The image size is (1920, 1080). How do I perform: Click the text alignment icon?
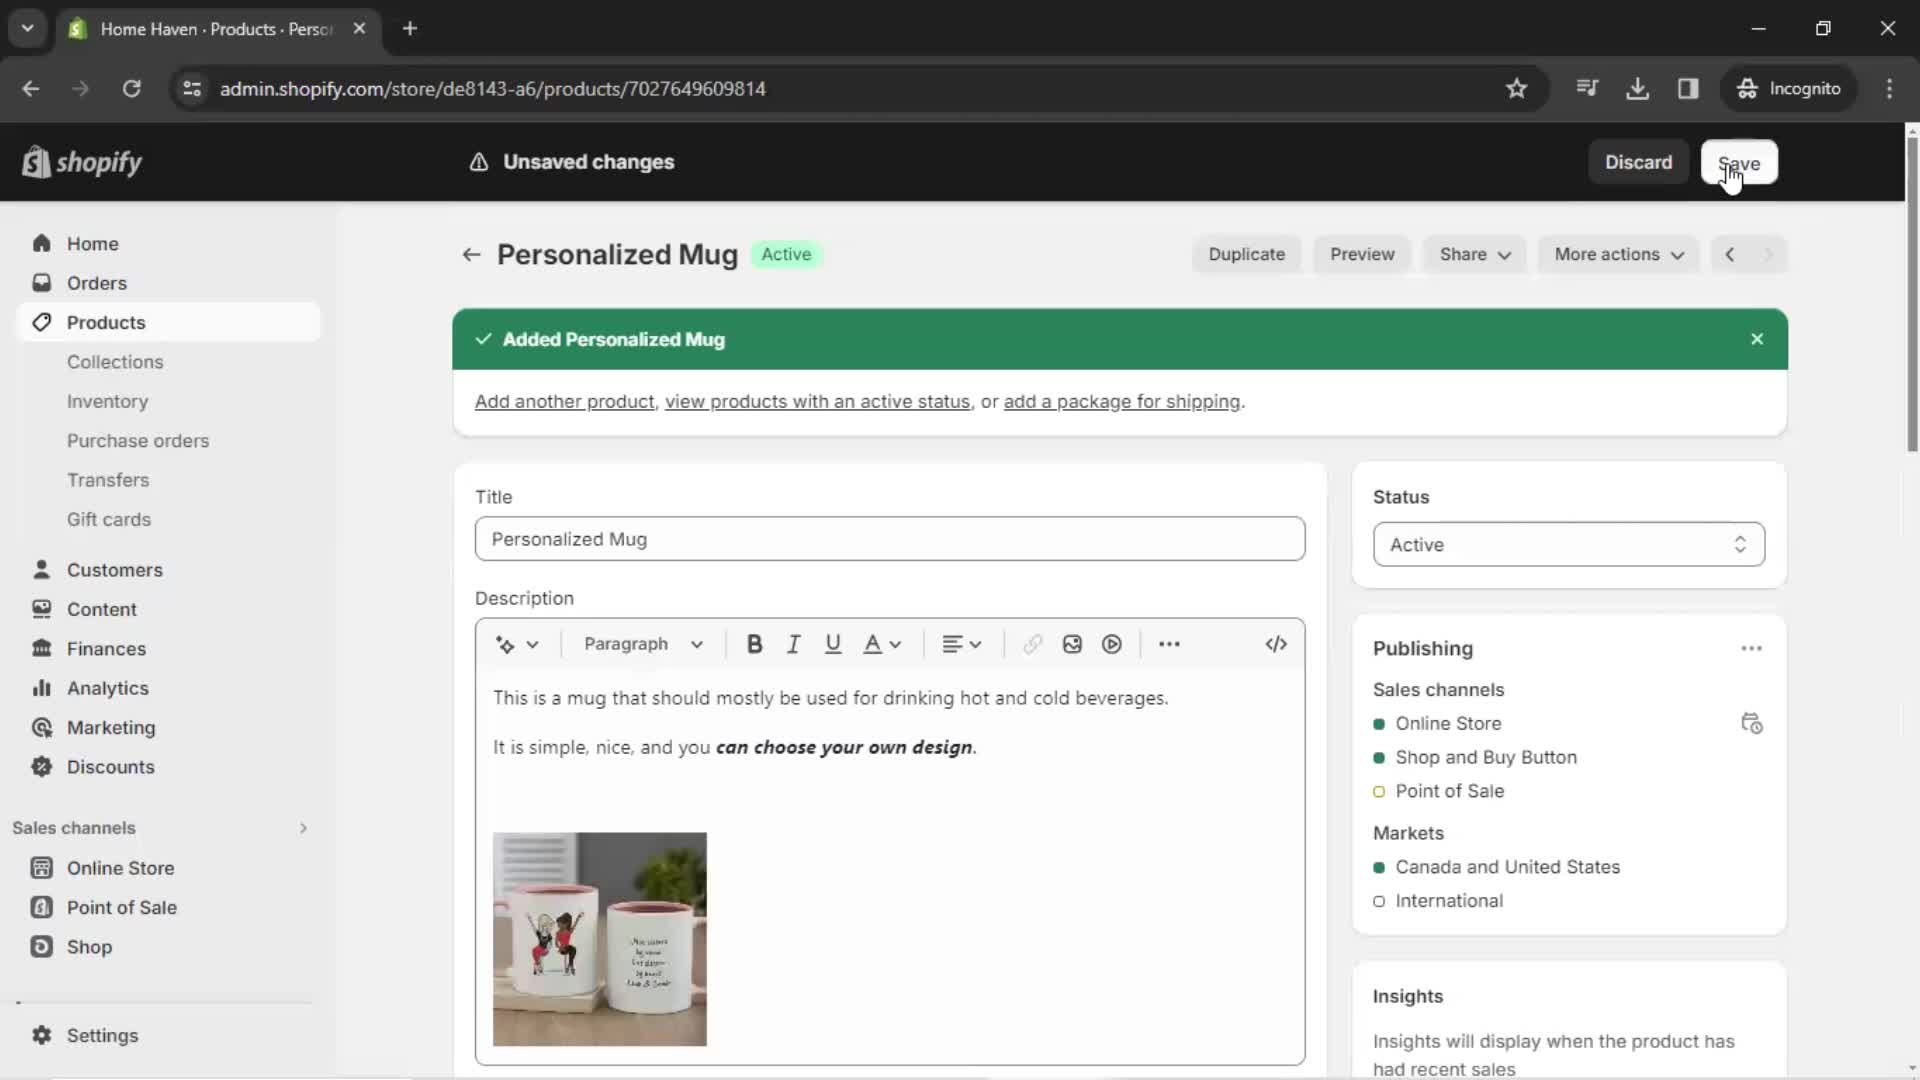pyautogui.click(x=960, y=644)
